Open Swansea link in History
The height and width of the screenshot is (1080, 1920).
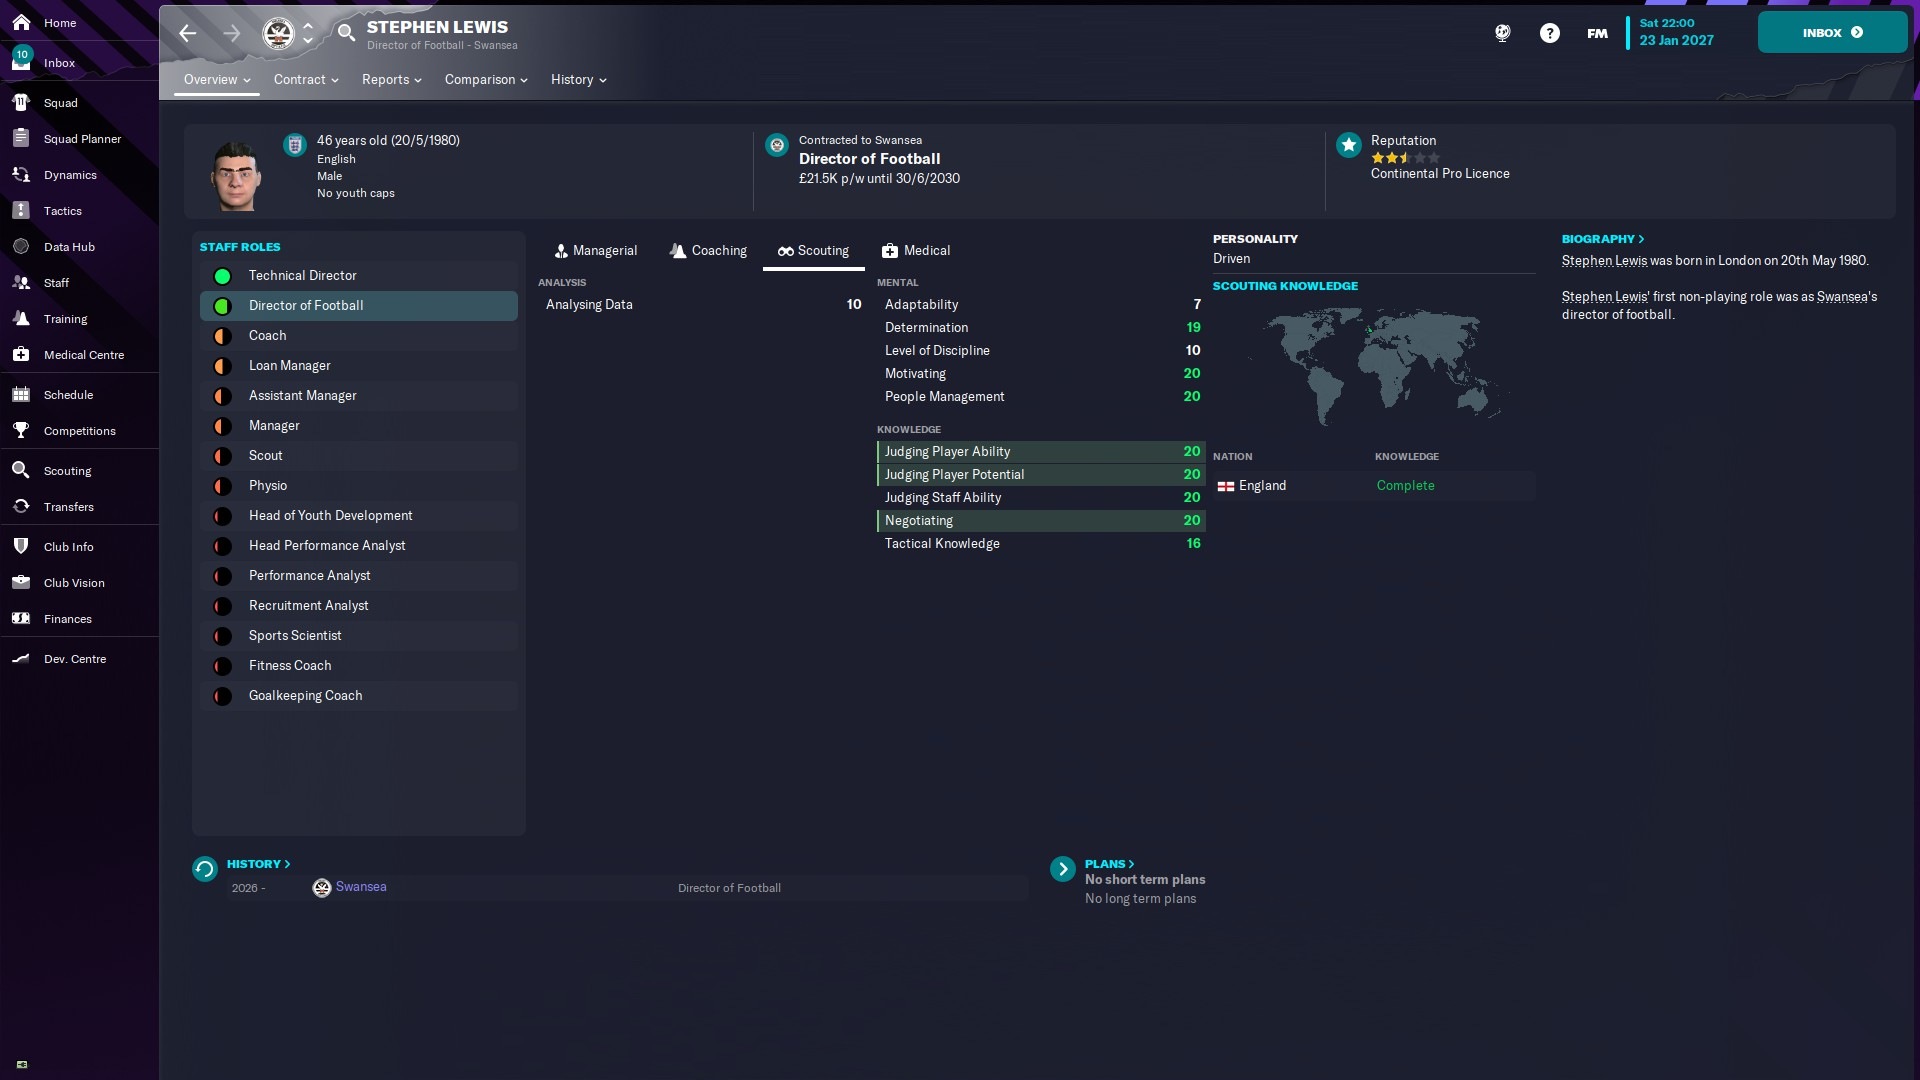tap(361, 887)
